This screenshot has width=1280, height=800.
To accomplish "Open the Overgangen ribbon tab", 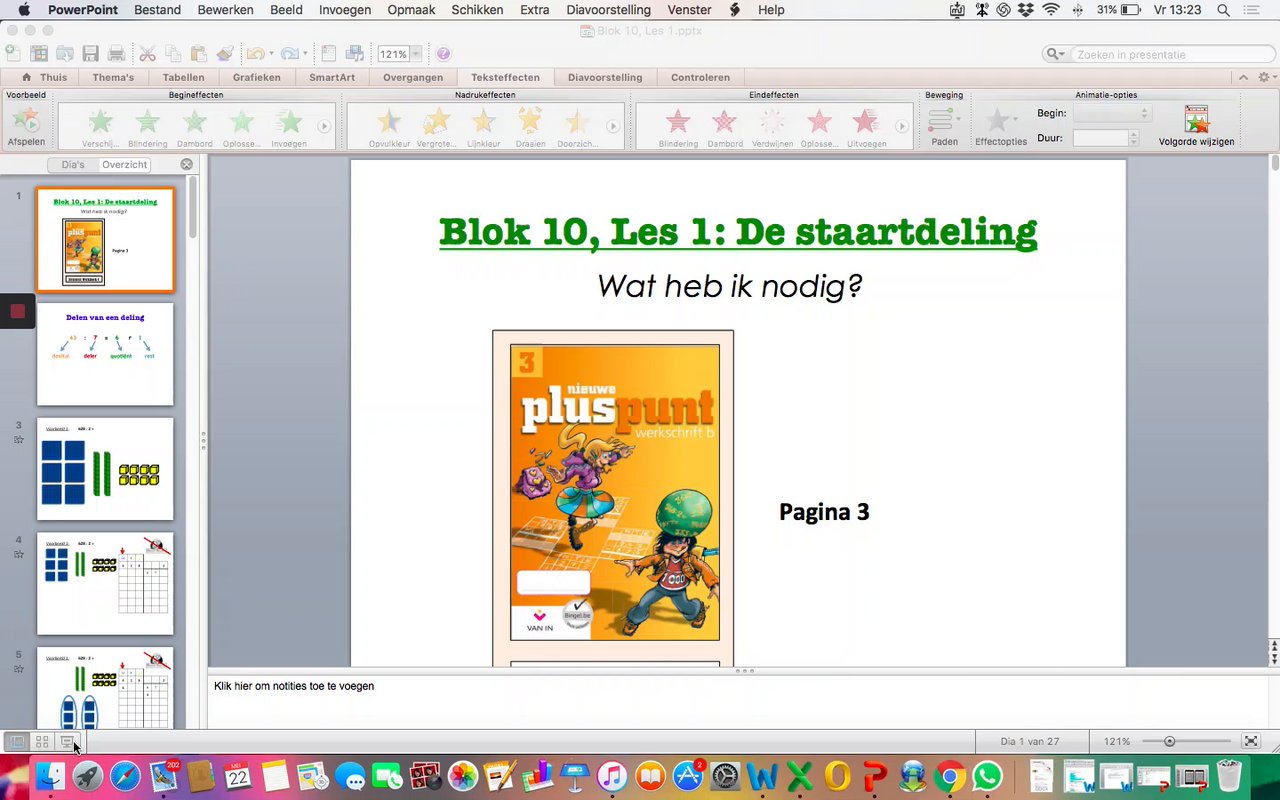I will pyautogui.click(x=413, y=77).
